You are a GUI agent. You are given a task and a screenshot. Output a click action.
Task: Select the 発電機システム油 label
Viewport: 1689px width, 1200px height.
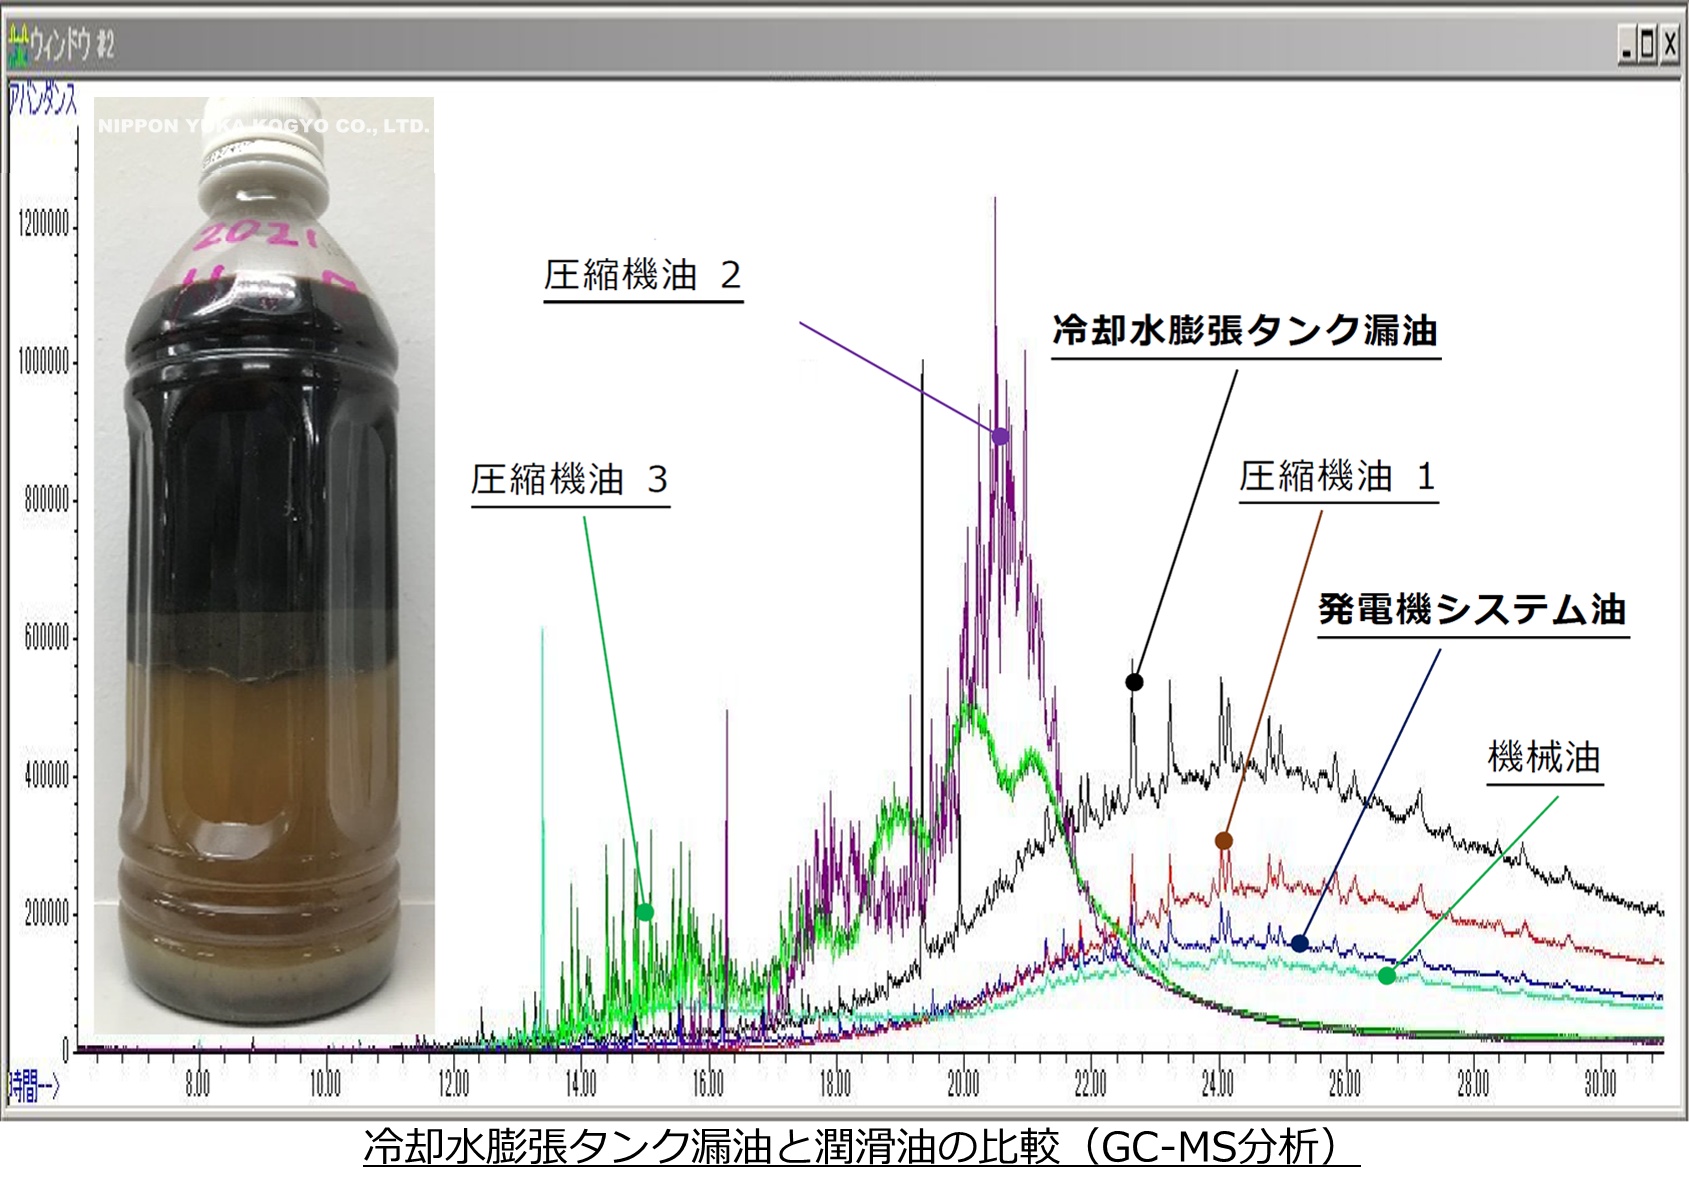tap(1471, 609)
